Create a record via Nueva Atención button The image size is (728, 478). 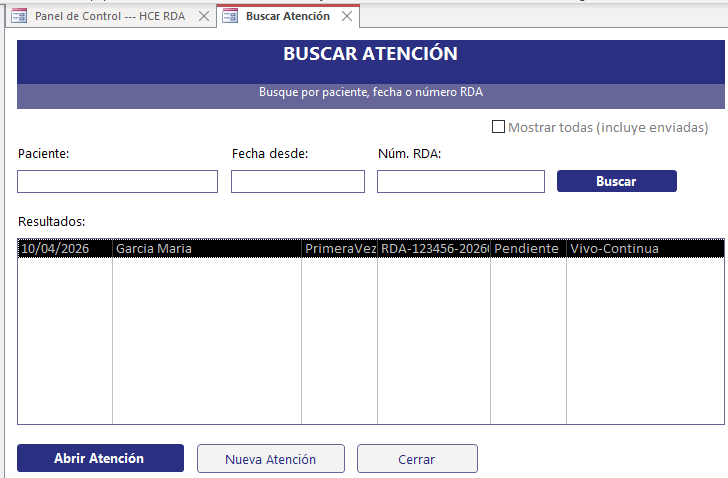pos(270,459)
